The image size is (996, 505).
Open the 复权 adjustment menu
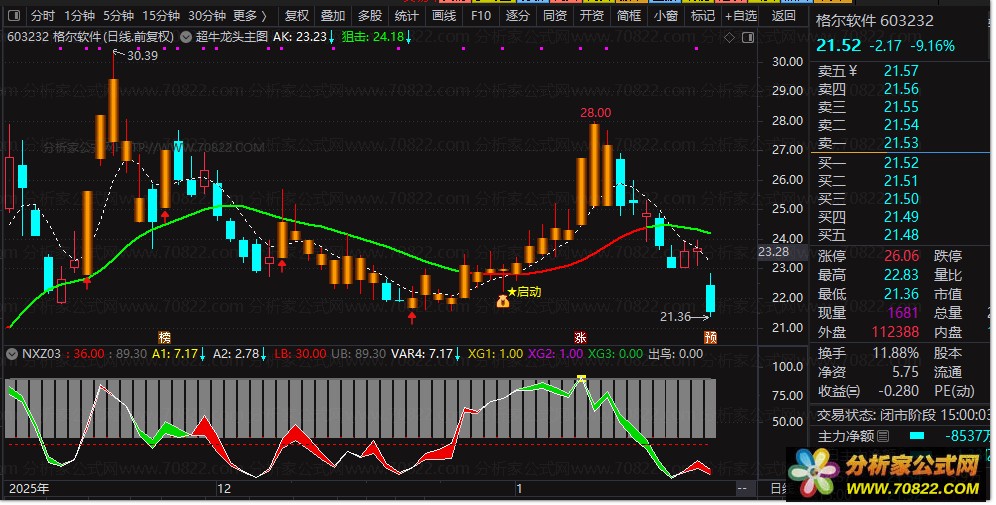(296, 15)
